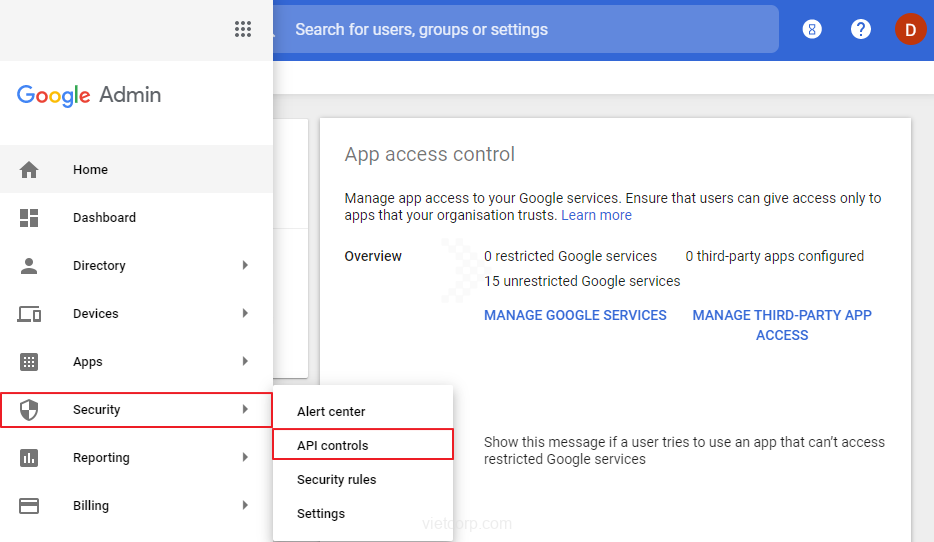Click the Home house icon
Screen dimensions: 934x542
pyautogui.click(x=29, y=170)
